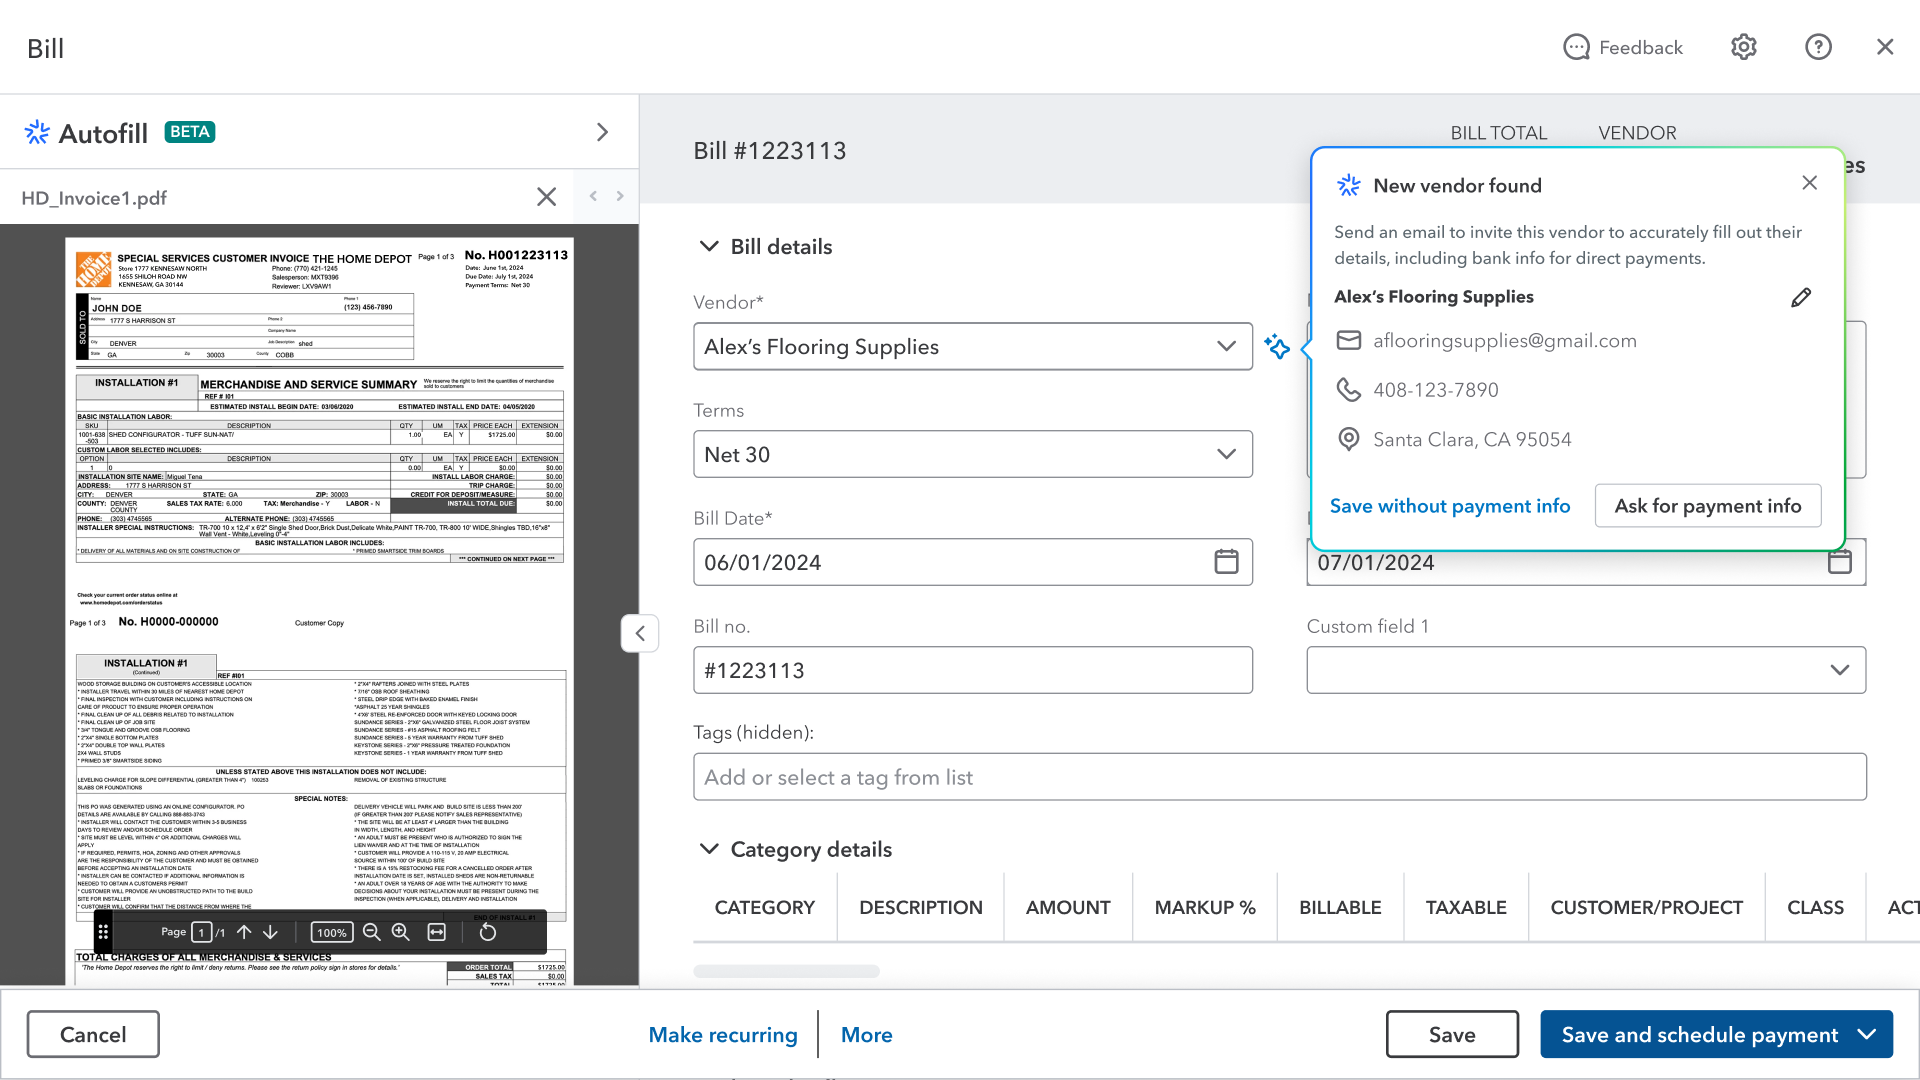Viewport: 1920px width, 1080px height.
Task: Expand the Autofill panel chevron
Action: click(x=602, y=132)
